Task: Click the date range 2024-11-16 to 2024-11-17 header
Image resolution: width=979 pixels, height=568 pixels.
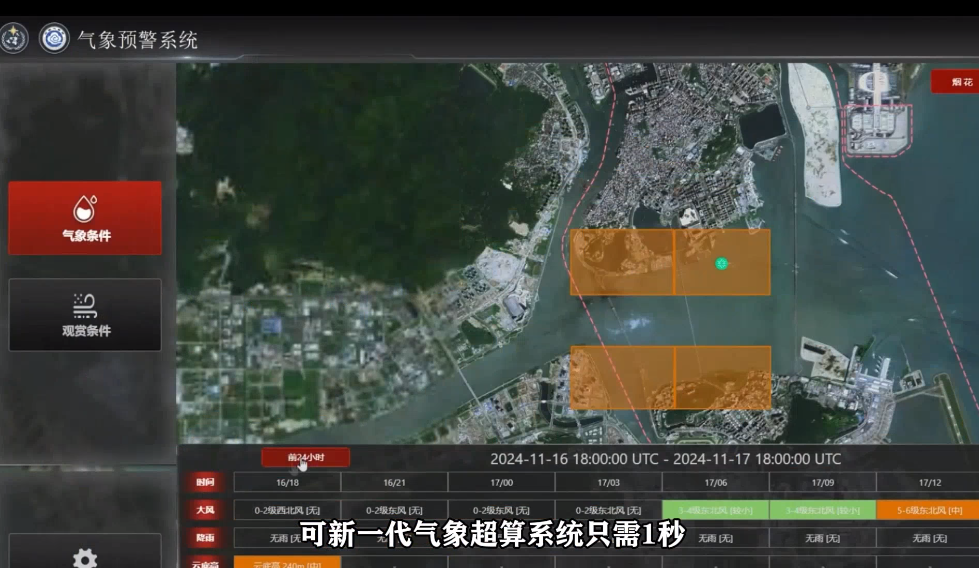Action: tap(665, 459)
